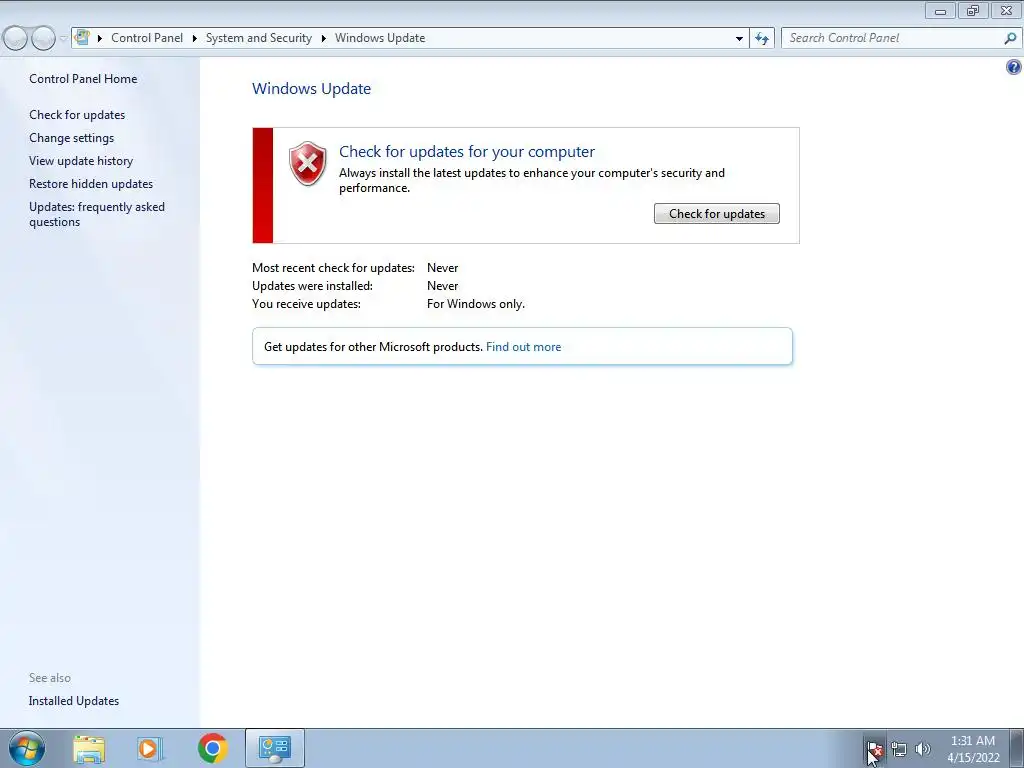Go to Control Panel Home
The height and width of the screenshot is (768, 1024).
(83, 78)
